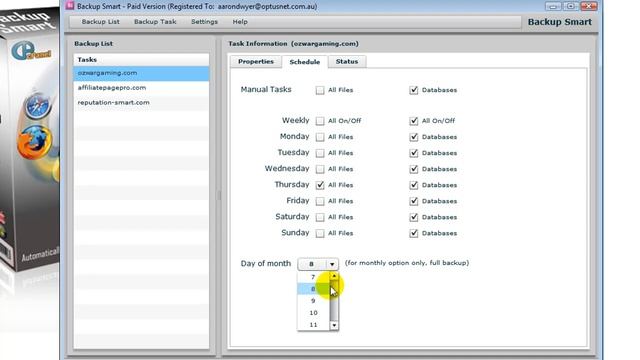Screen dimensions: 640x360
Task: Check Friday All Files checkbox
Action: point(320,201)
